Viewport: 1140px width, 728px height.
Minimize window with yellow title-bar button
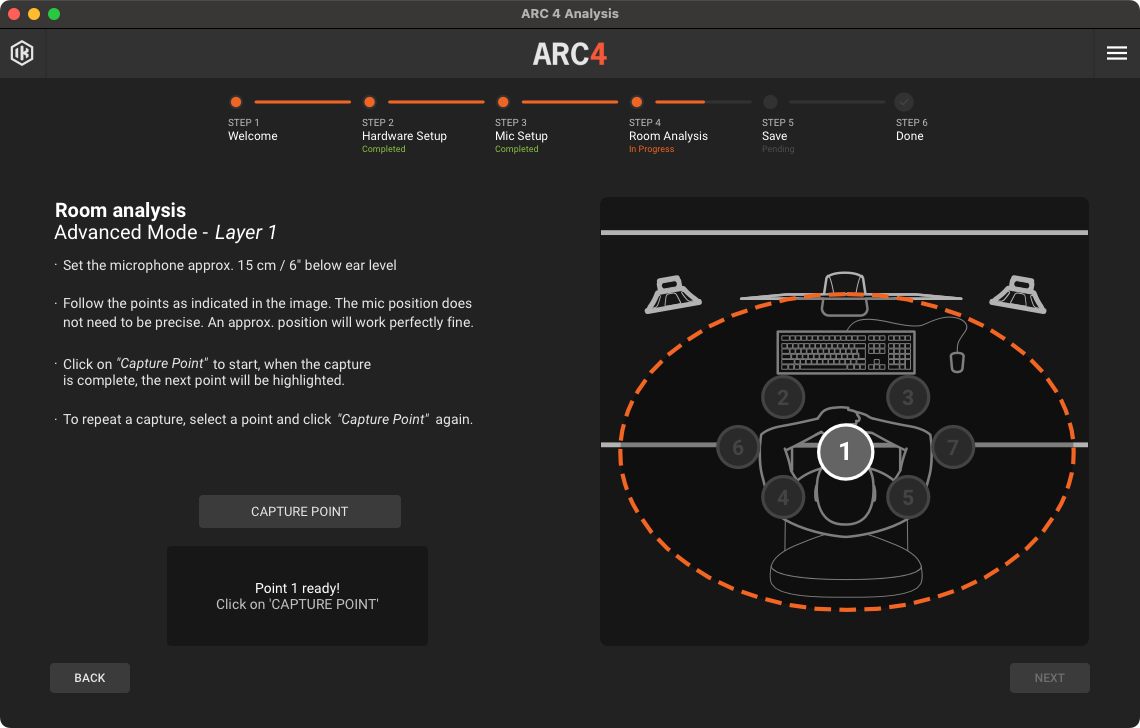click(33, 14)
